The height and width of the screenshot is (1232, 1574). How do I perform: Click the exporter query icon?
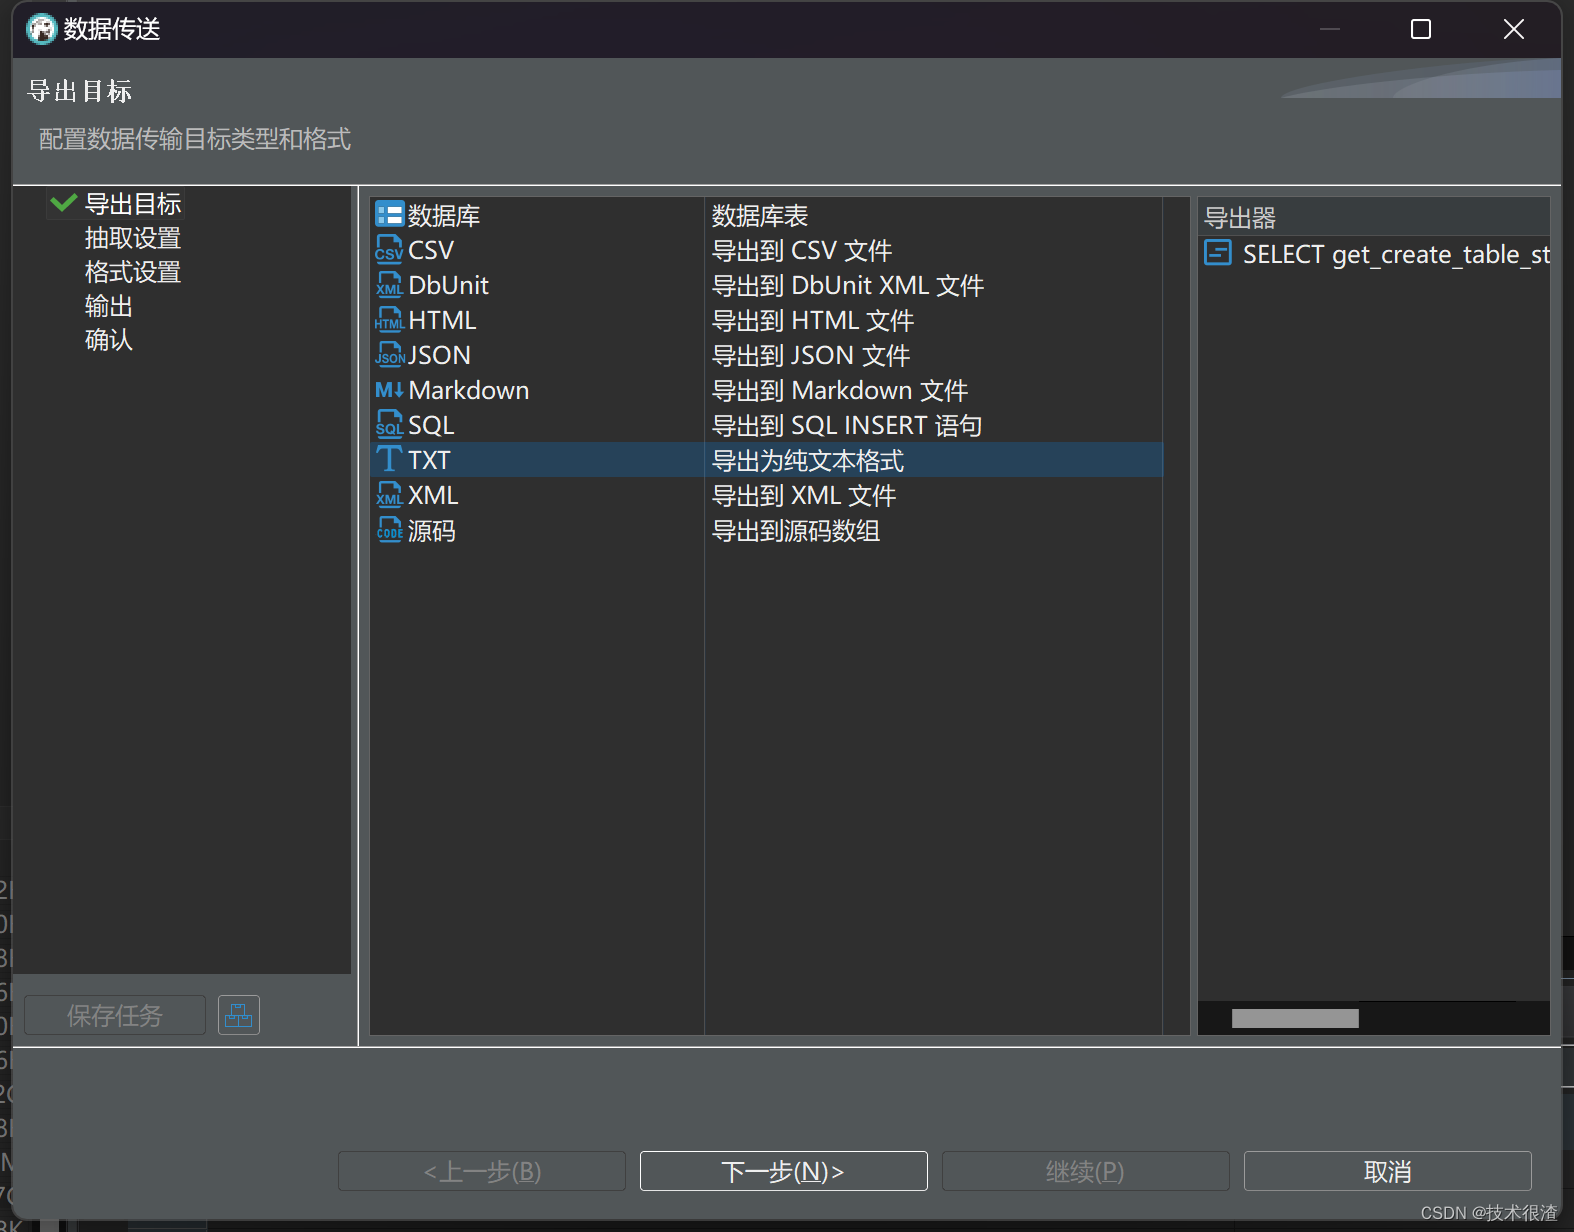pyautogui.click(x=1218, y=253)
